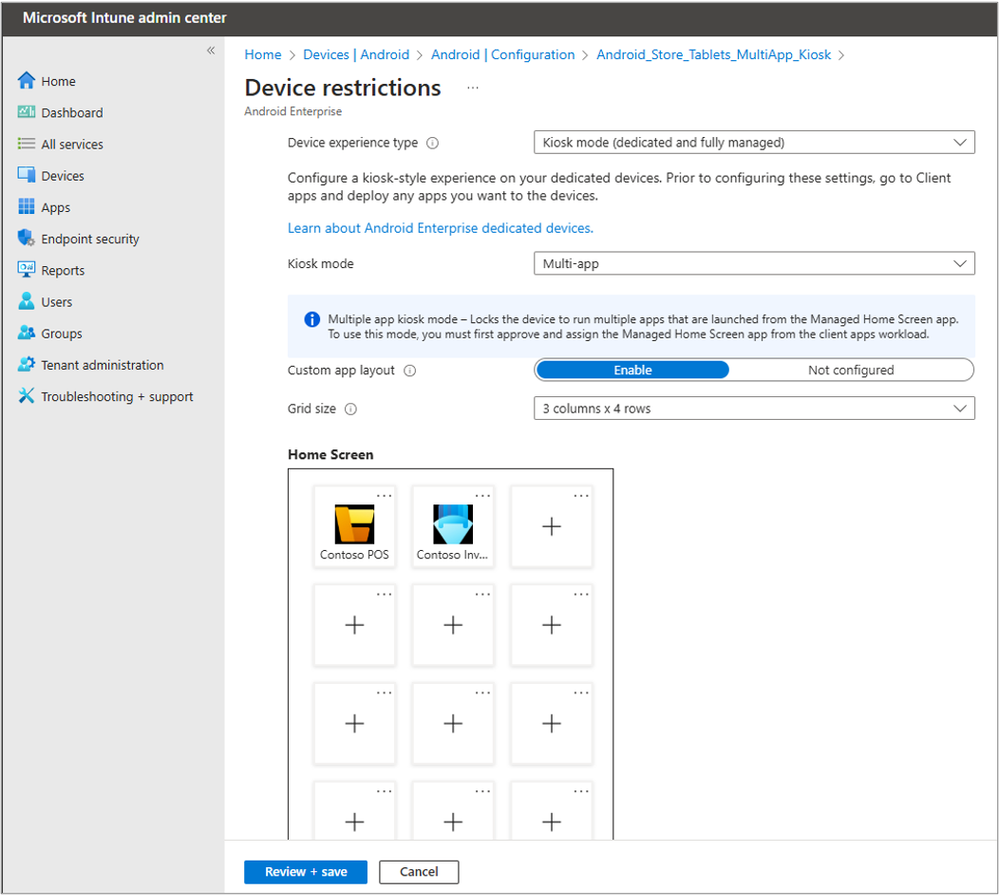This screenshot has height=895, width=999.
Task: Click the Contoso POS tile label
Action: point(354,555)
